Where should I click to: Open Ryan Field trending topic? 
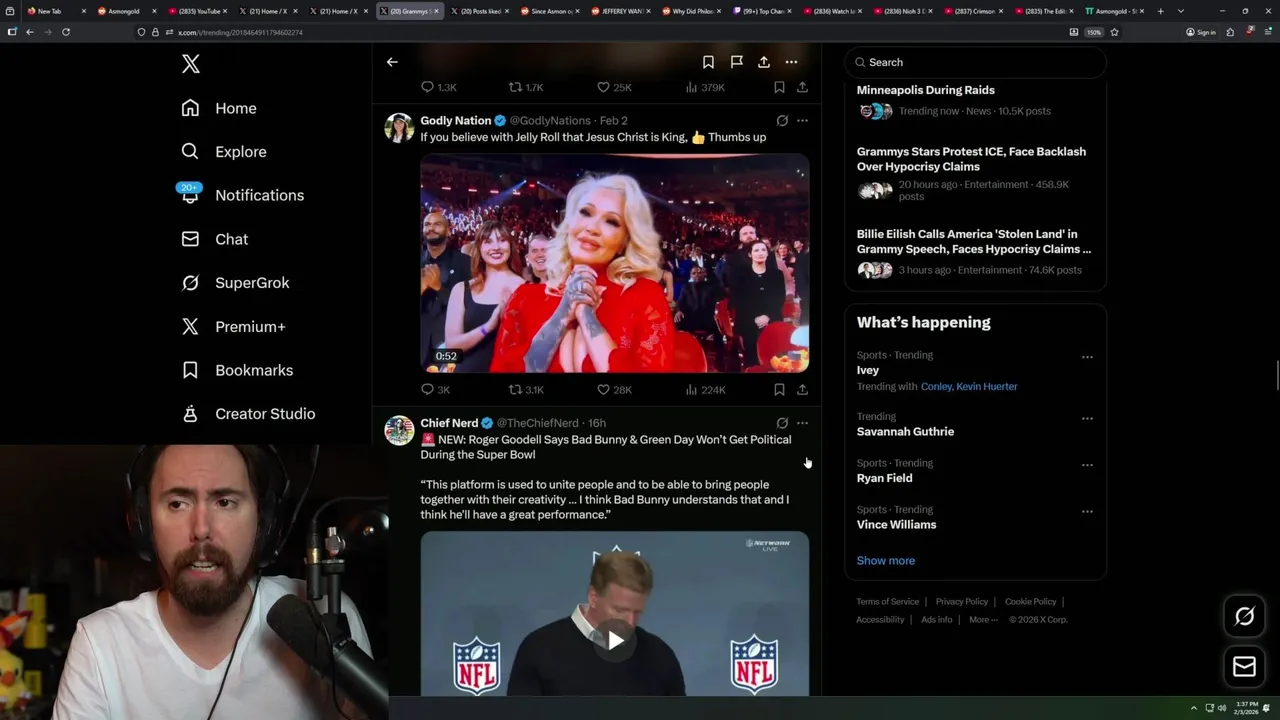tap(884, 478)
